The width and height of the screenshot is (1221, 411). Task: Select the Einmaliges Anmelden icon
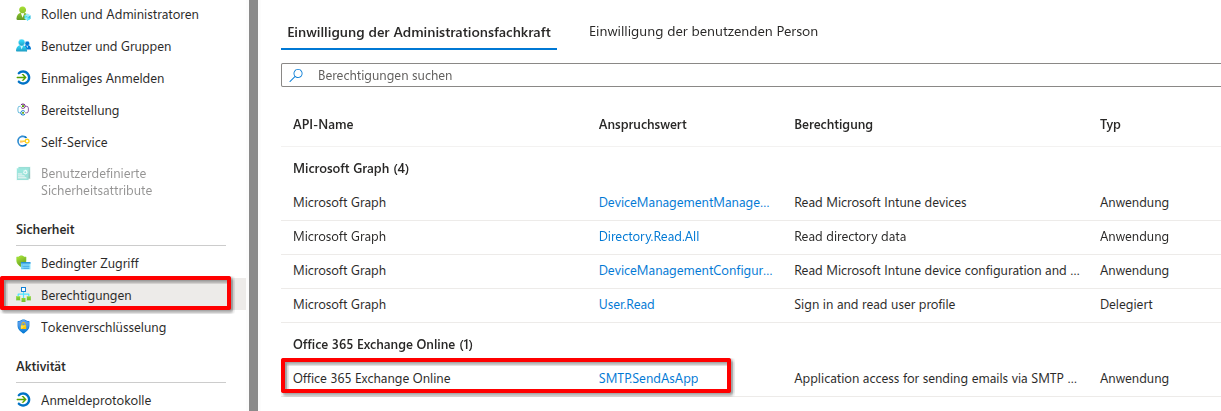pyautogui.click(x=24, y=79)
